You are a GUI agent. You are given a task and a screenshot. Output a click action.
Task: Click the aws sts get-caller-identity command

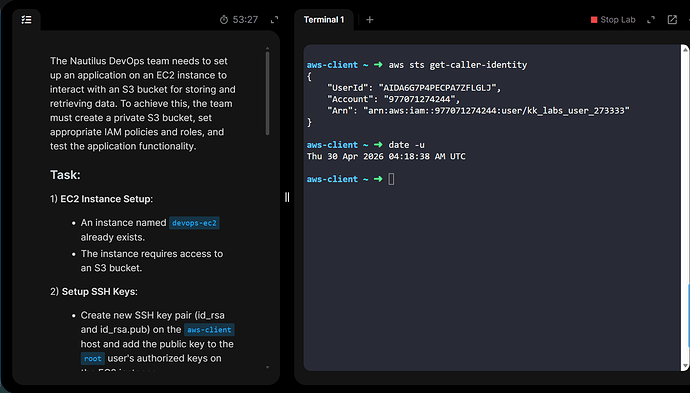(458, 65)
